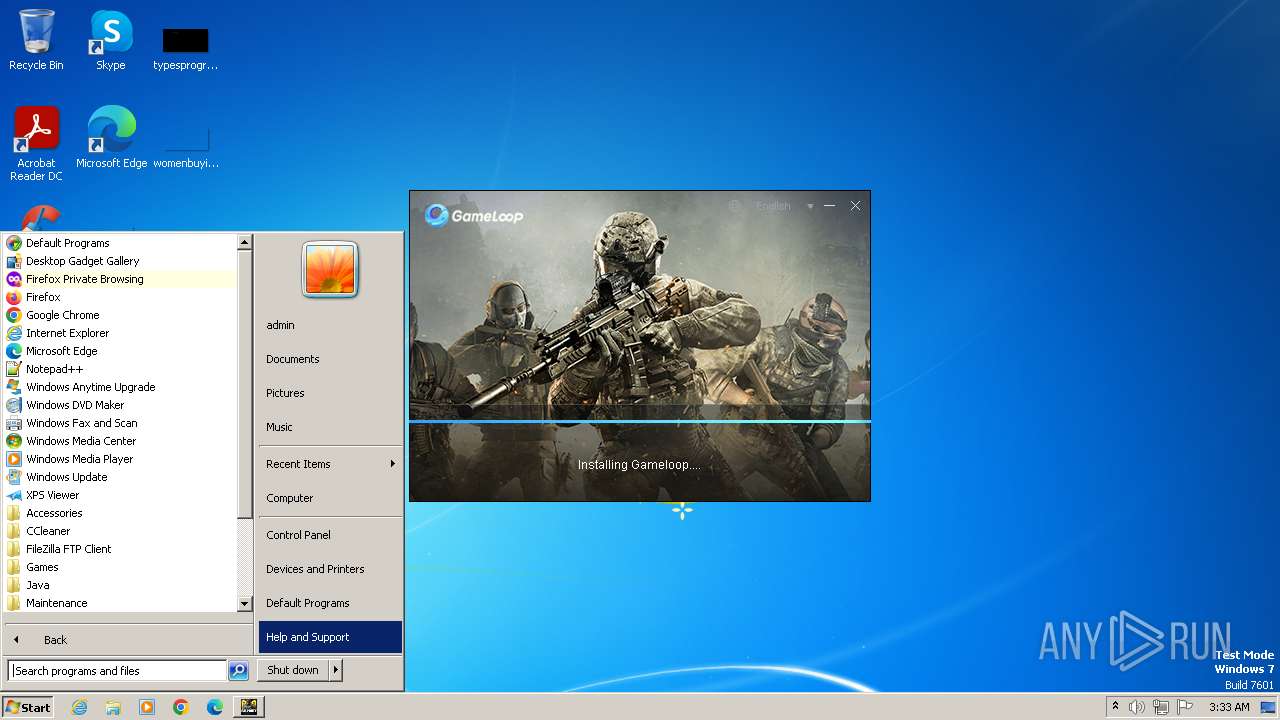The image size is (1280, 720).
Task: Launch Internet Explorer from programs list
Action: pos(120,333)
